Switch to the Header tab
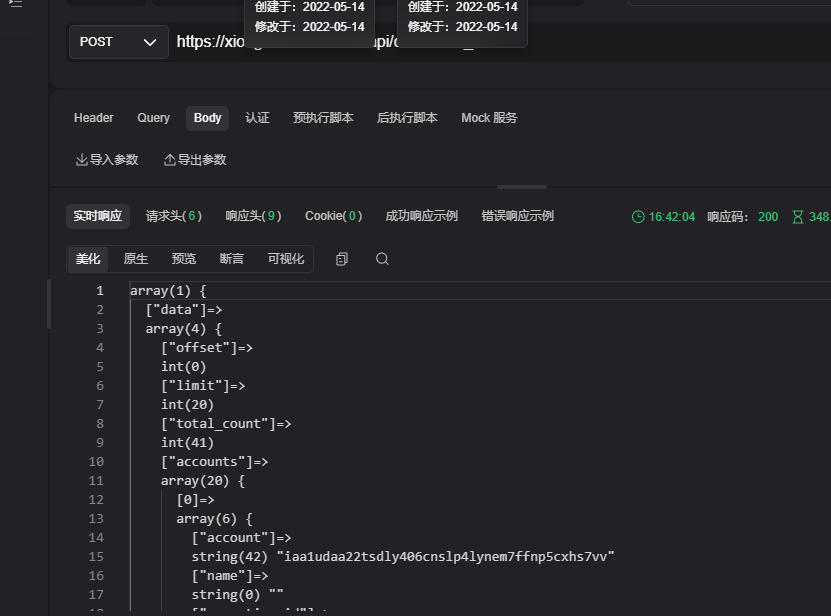This screenshot has height=616, width=831. (x=93, y=117)
